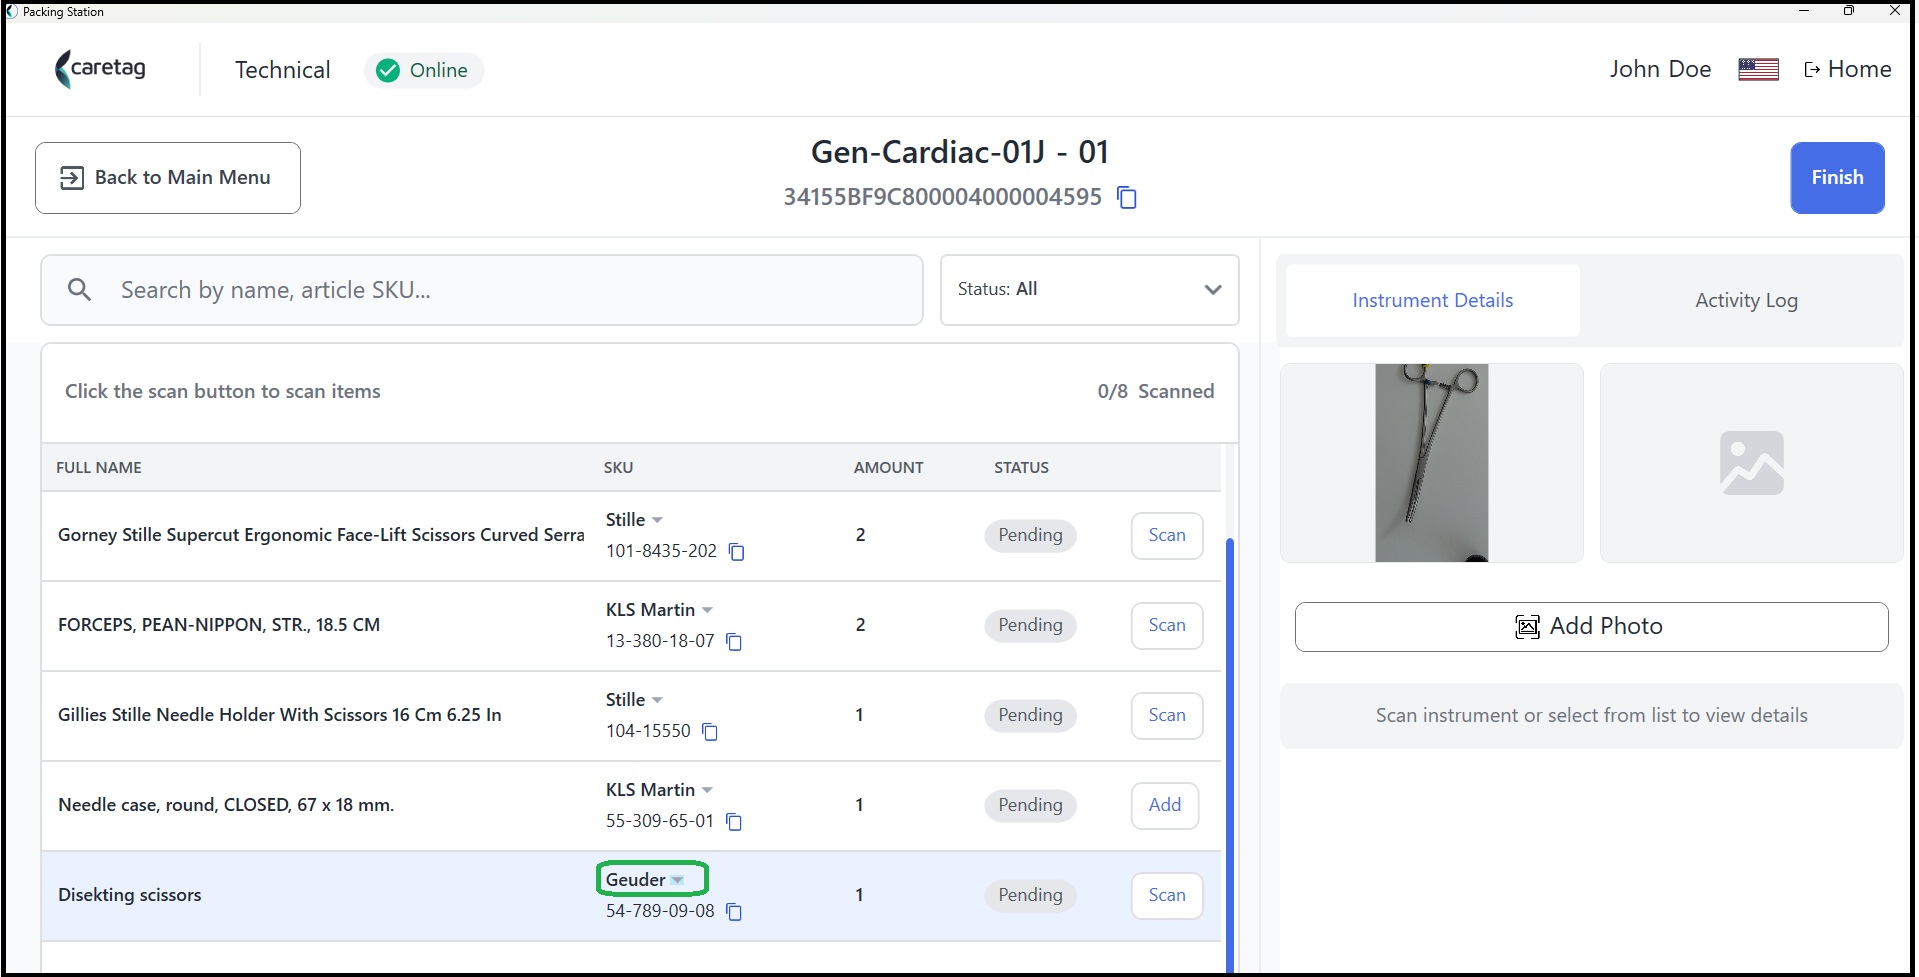The width and height of the screenshot is (1919, 977).
Task: Minimize the Packing Station window
Action: tap(1804, 11)
